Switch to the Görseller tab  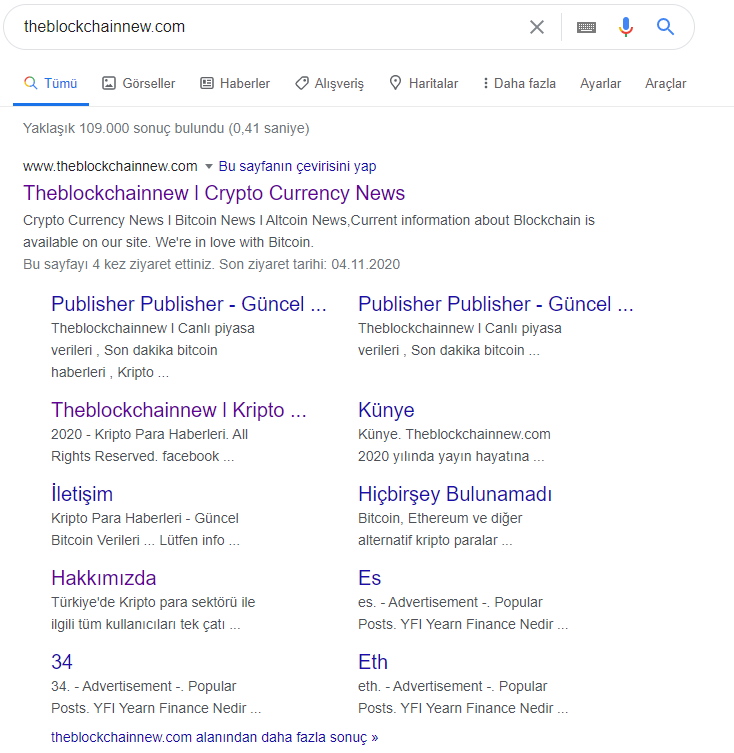click(139, 84)
